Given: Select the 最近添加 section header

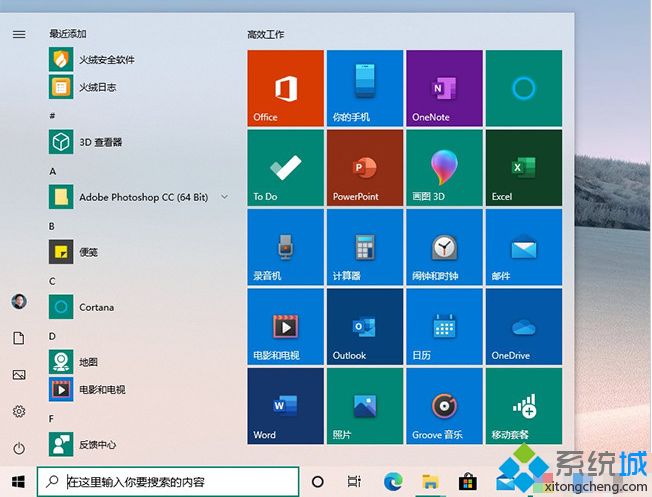Looking at the screenshot, I should [x=68, y=34].
